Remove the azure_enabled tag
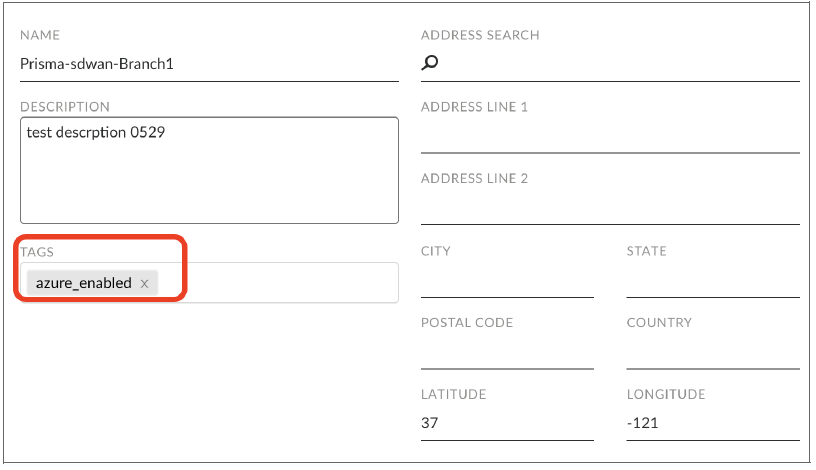The height and width of the screenshot is (470, 816). (144, 284)
